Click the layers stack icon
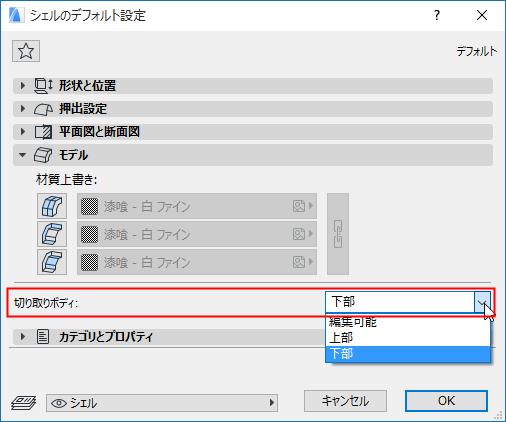This screenshot has width=506, height=422. coord(24,403)
